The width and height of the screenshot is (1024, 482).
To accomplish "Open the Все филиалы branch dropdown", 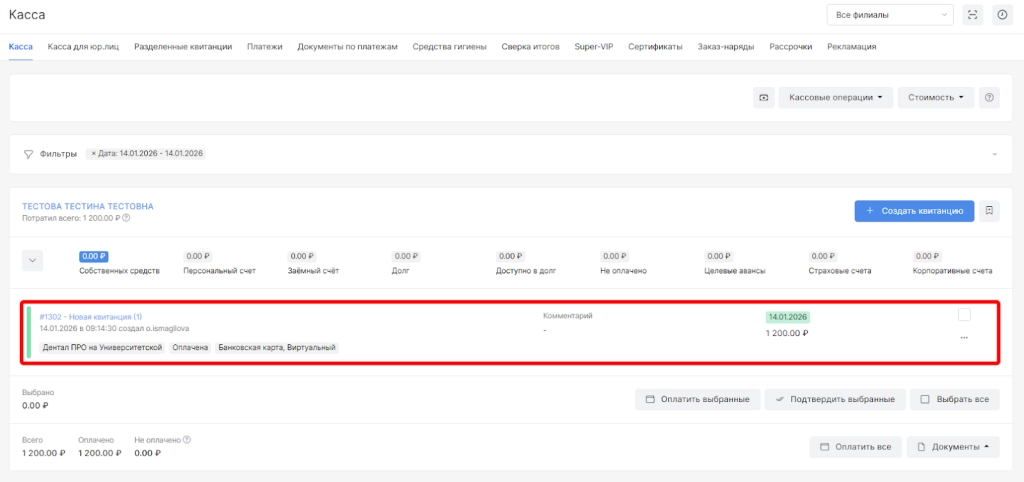I will [x=889, y=15].
